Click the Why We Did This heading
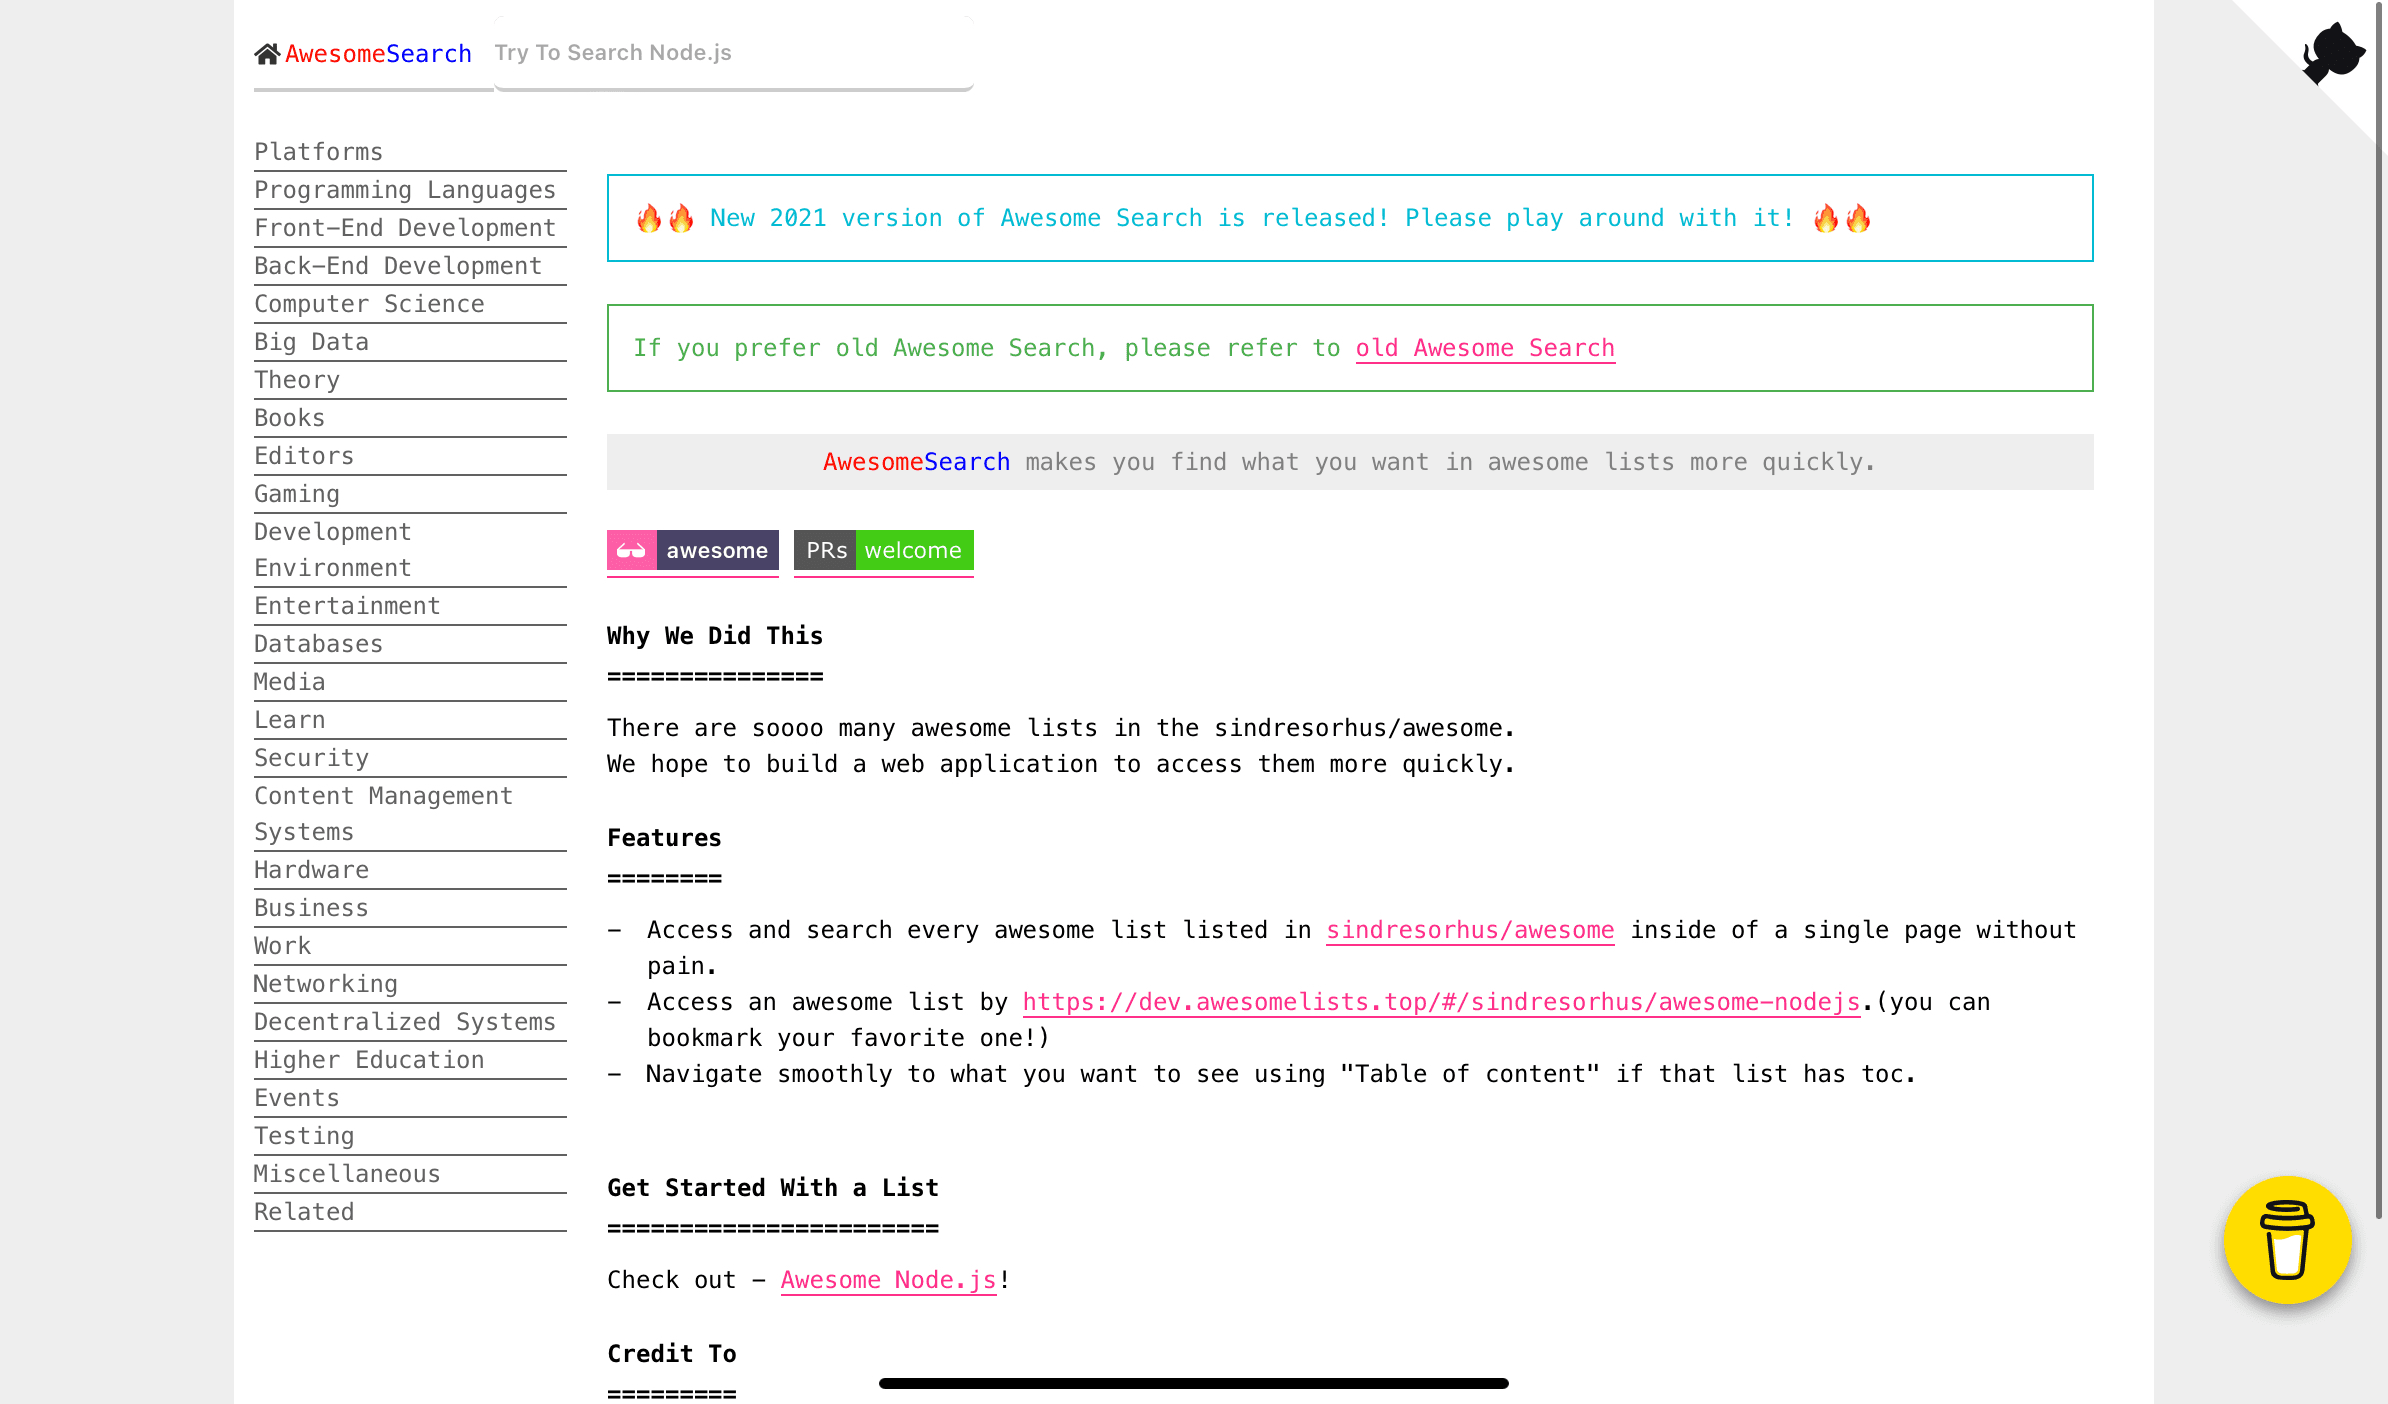The height and width of the screenshot is (1404, 2388). click(715, 636)
